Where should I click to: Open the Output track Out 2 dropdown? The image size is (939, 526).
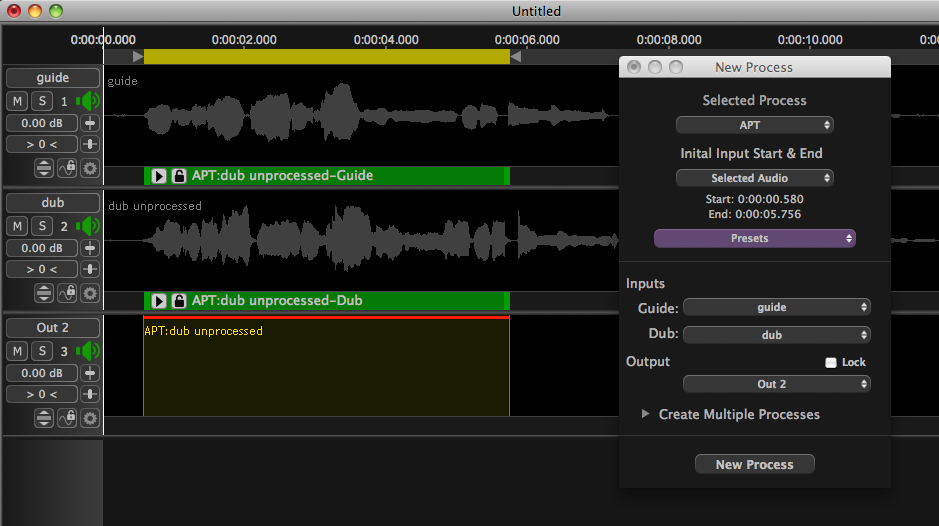[x=776, y=384]
